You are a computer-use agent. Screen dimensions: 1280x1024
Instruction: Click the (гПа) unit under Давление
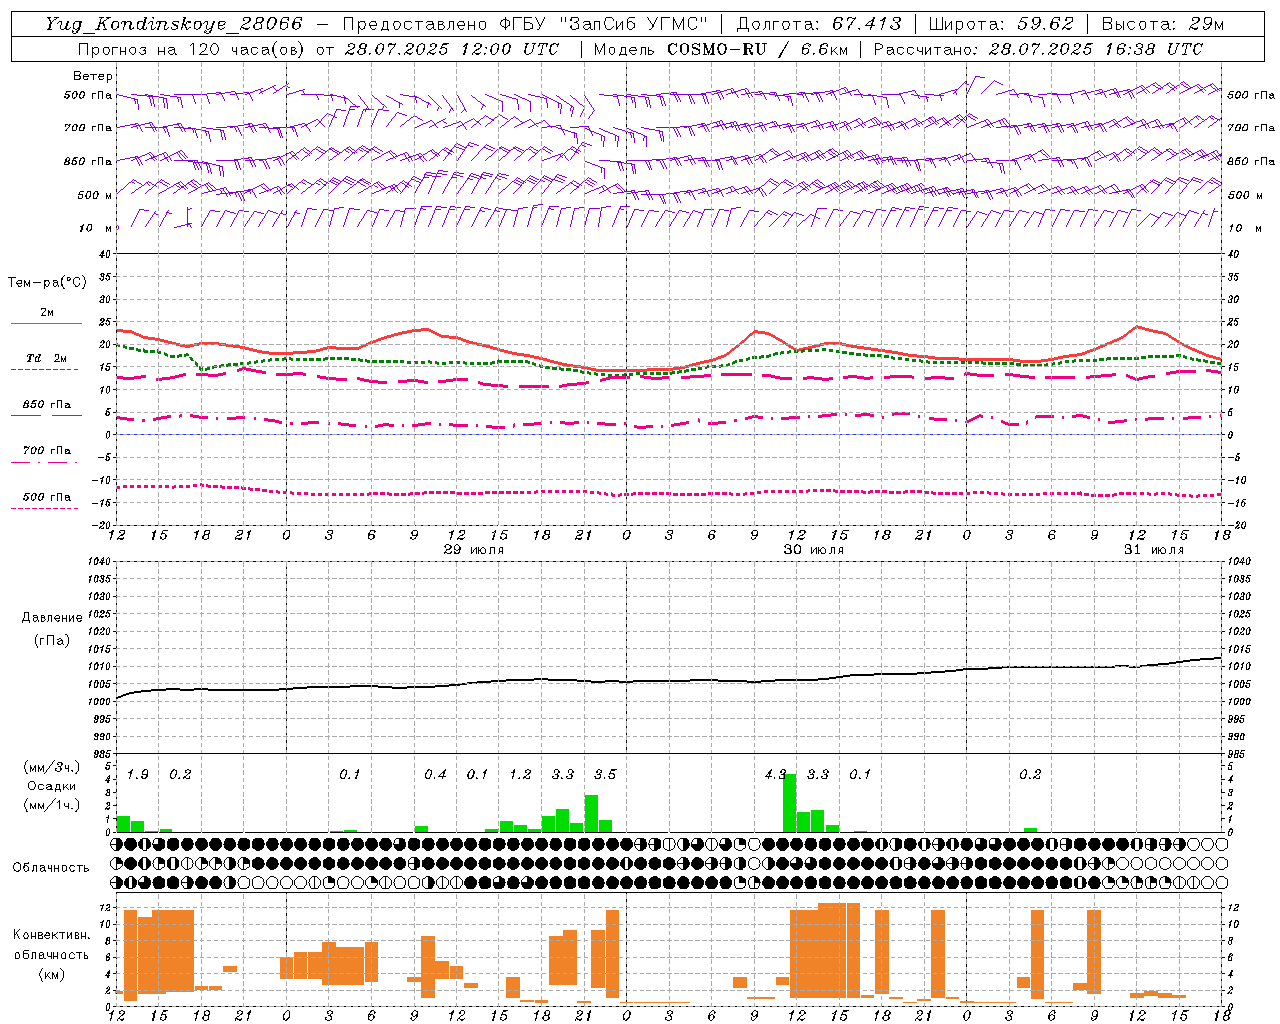point(52,641)
